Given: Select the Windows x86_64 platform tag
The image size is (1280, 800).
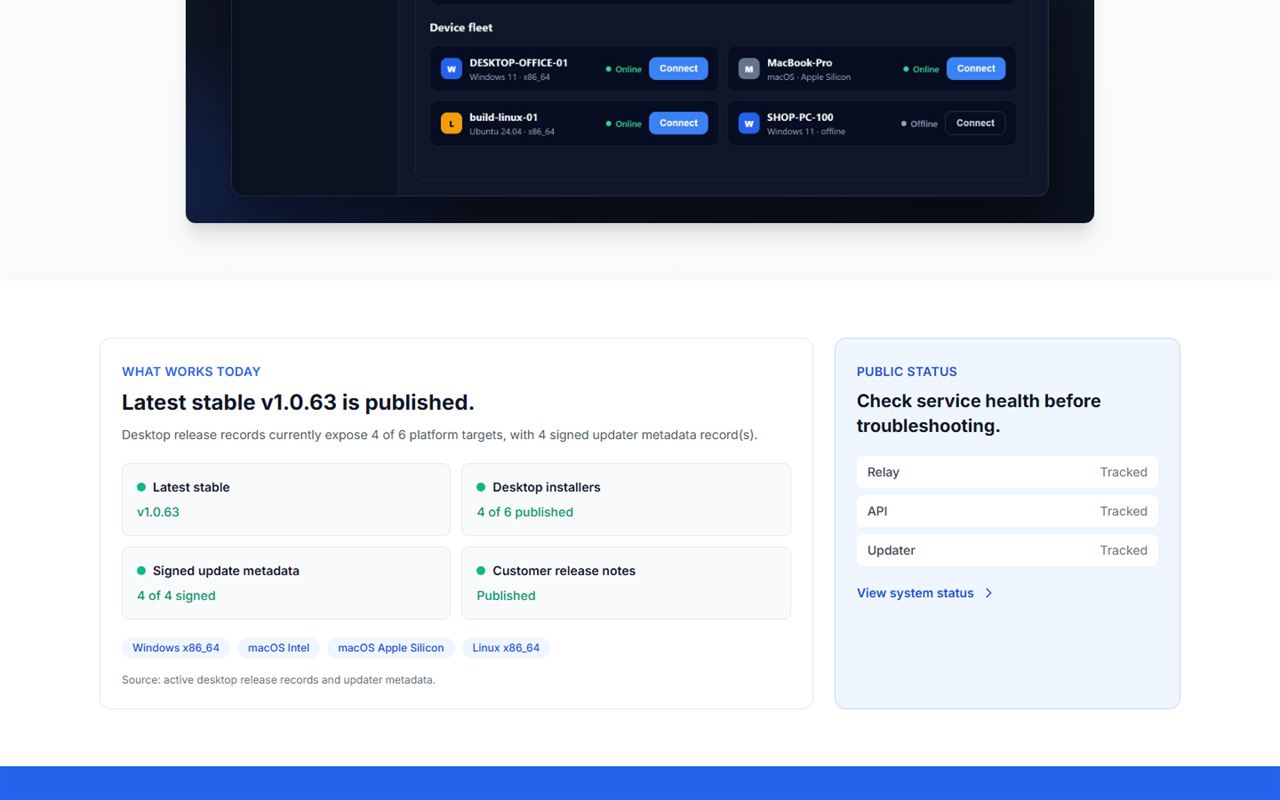Looking at the screenshot, I should 176,648.
